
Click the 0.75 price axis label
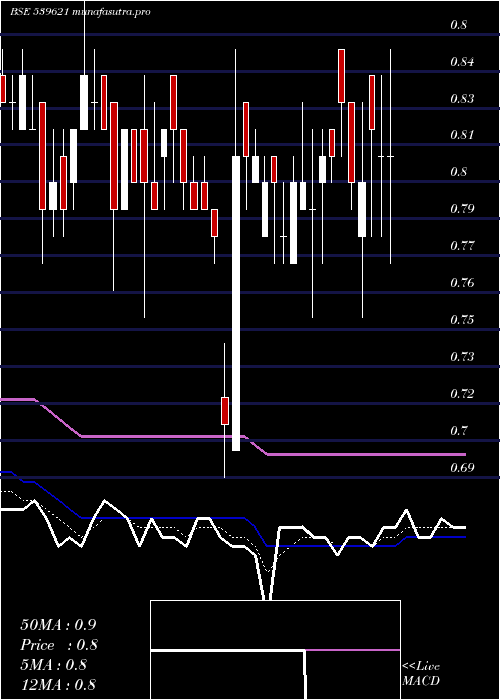(462, 320)
